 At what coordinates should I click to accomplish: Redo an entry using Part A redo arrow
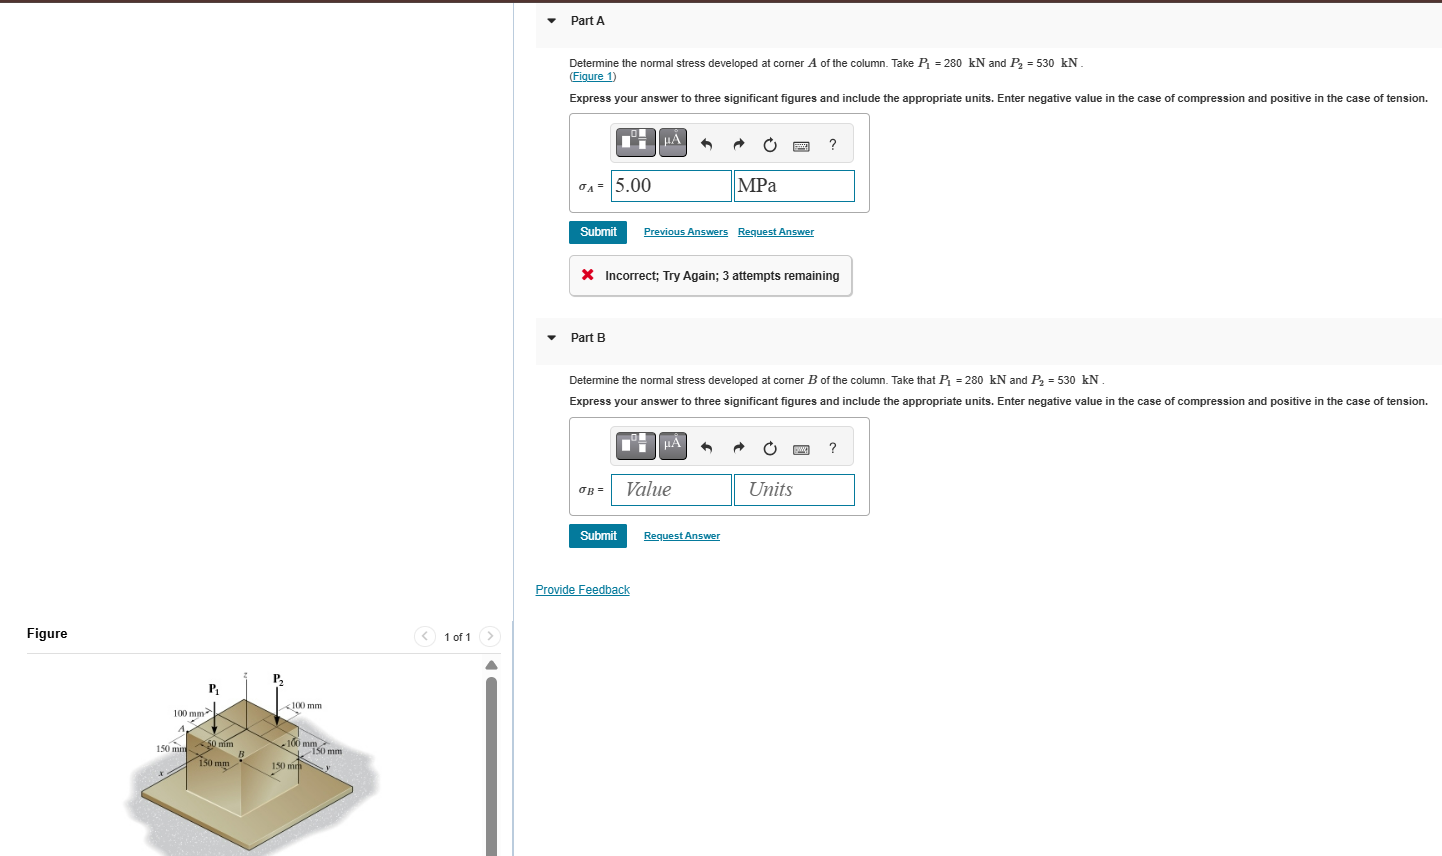click(737, 144)
